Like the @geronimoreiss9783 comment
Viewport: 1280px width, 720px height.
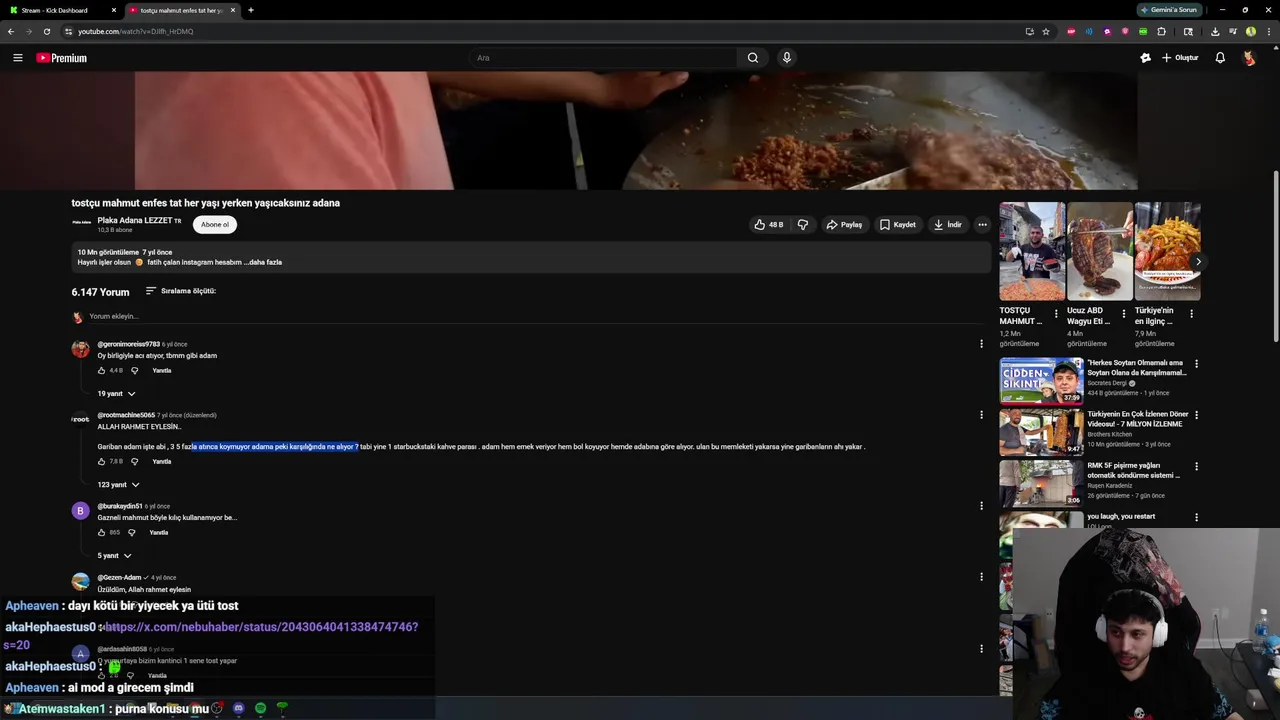point(102,370)
